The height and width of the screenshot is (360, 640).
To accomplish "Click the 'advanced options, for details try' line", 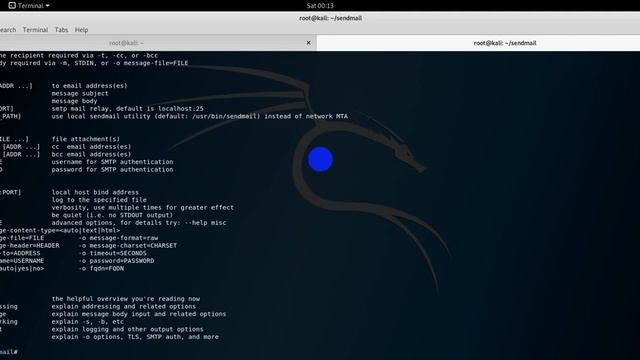I will click(139, 223).
